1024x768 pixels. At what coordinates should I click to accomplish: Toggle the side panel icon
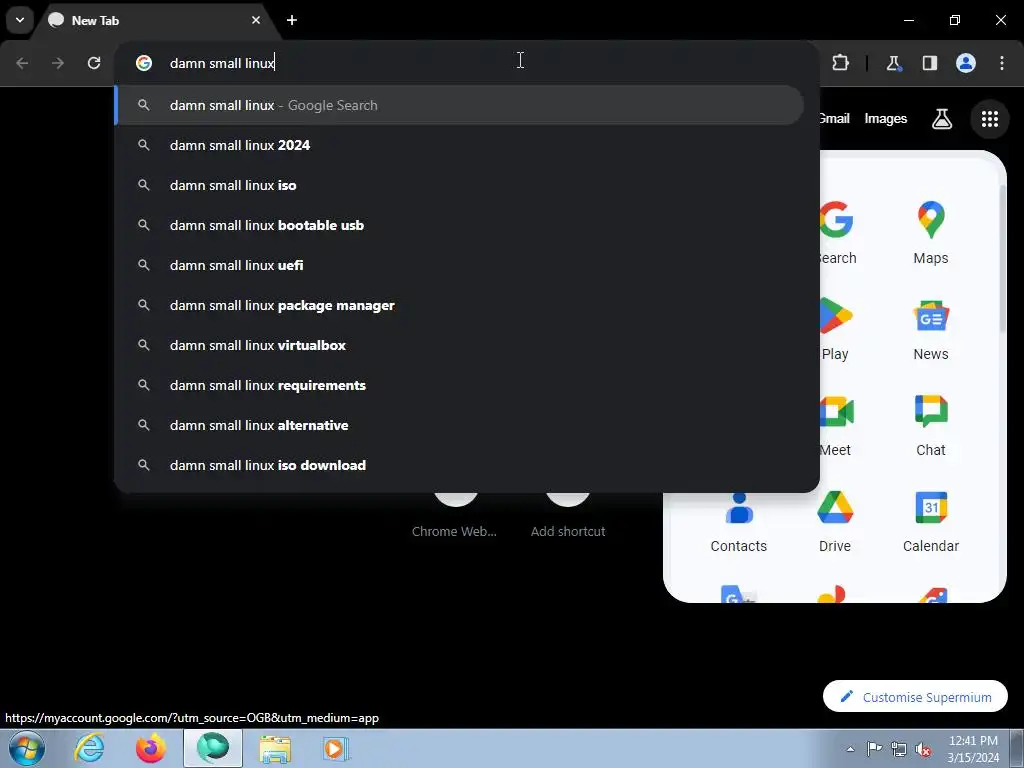[x=930, y=63]
